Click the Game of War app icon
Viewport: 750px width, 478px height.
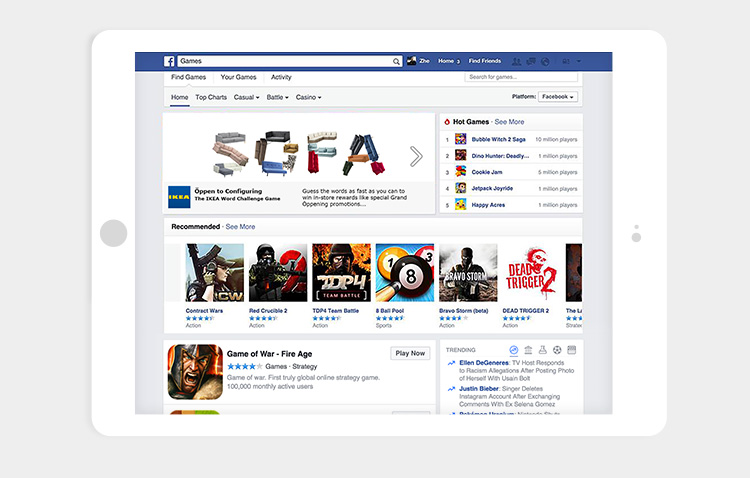(195, 372)
